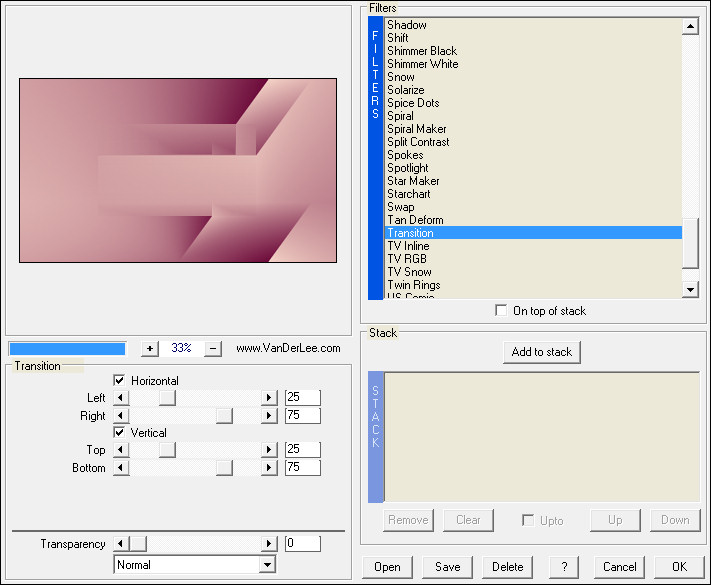Screen dimensions: 711x585
Task: Enable On top of stack checkbox
Action: coord(501,311)
